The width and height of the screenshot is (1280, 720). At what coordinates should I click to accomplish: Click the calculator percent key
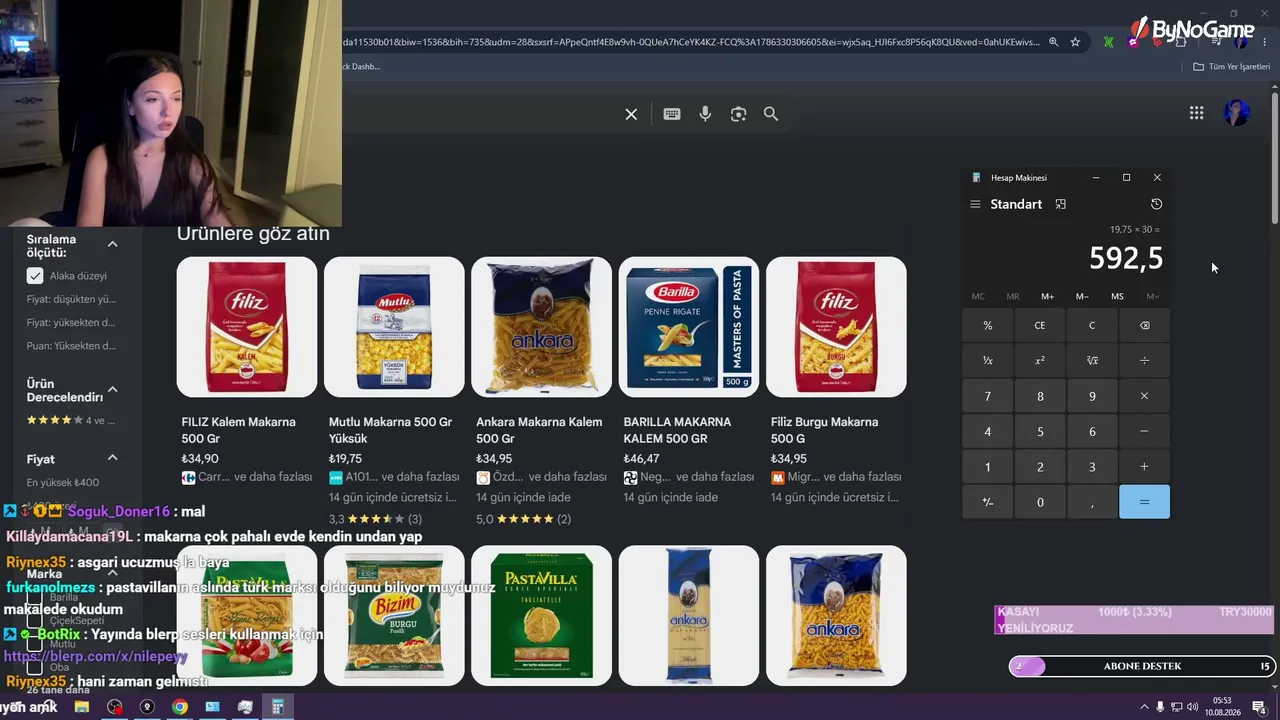[x=988, y=325]
